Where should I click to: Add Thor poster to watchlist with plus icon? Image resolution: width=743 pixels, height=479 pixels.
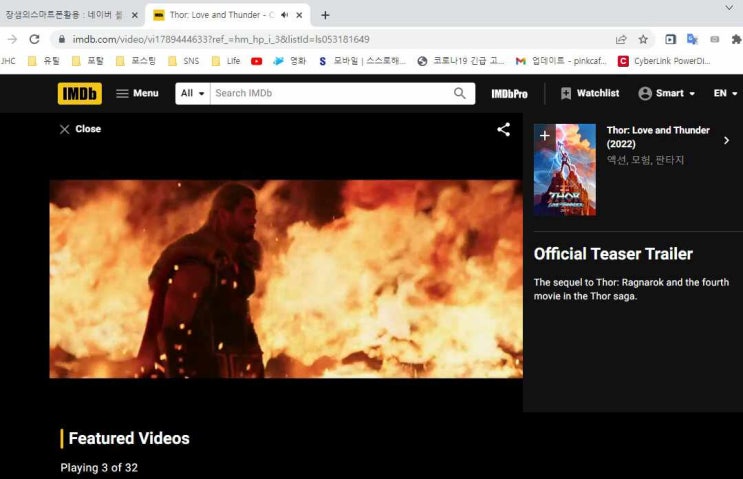pos(544,135)
